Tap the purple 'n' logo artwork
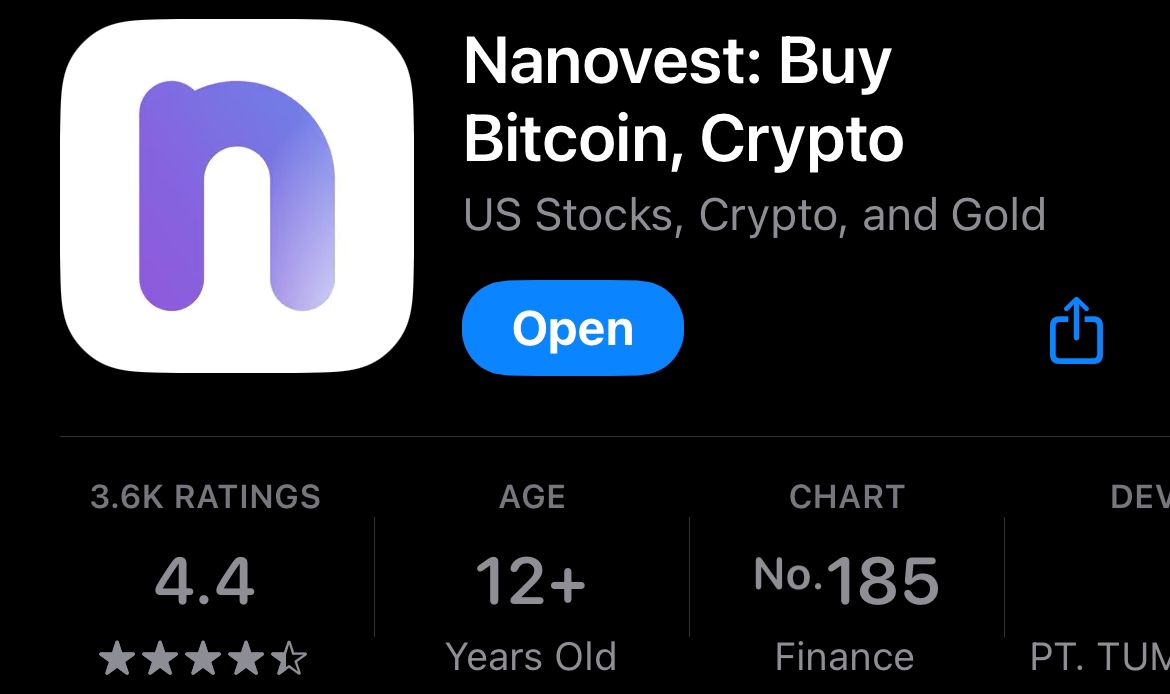 [237, 196]
